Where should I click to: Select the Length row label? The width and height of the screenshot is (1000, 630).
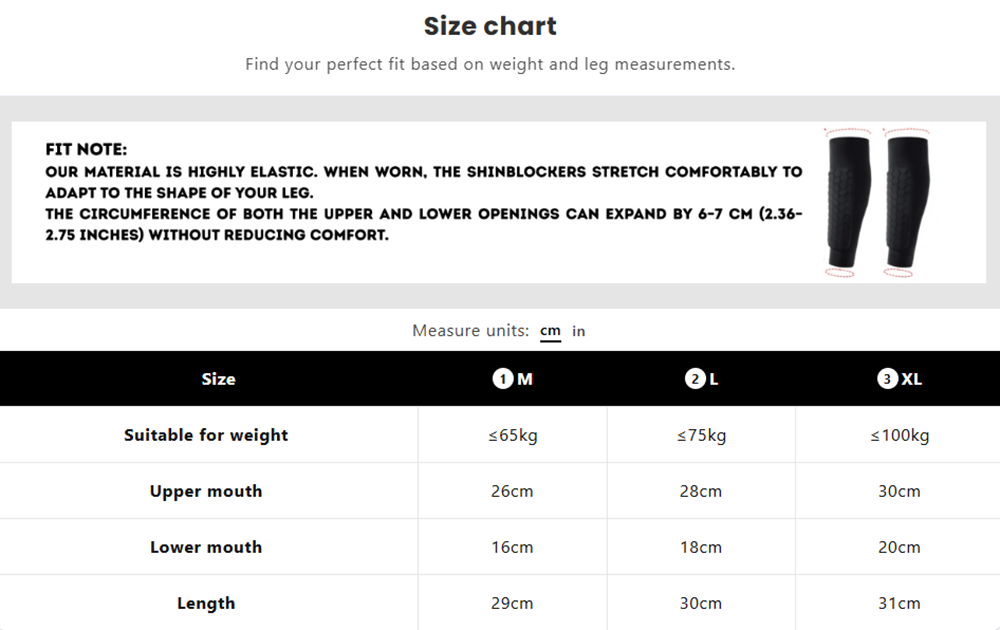click(x=206, y=603)
